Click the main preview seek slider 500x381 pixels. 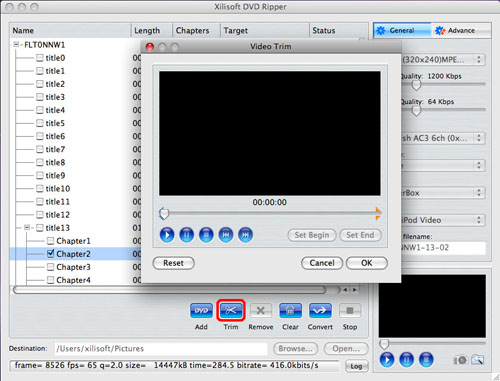coord(384,344)
